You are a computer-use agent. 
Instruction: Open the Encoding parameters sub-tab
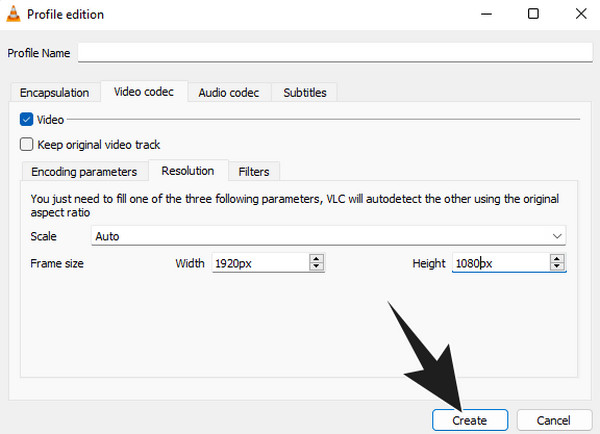pos(84,172)
